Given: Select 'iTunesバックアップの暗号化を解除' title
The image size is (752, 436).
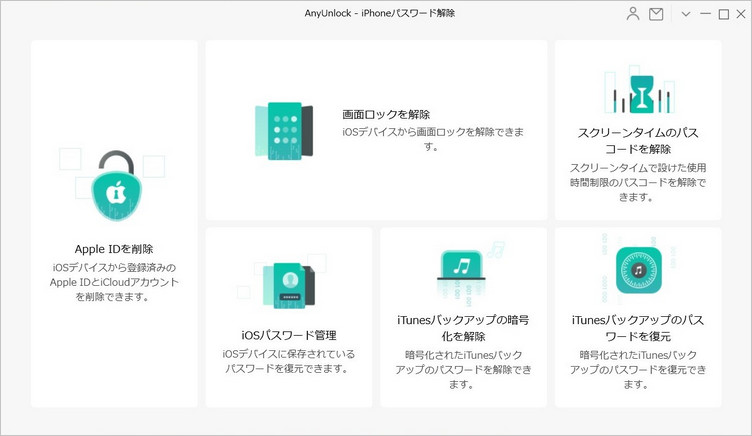Looking at the screenshot, I should (463, 328).
